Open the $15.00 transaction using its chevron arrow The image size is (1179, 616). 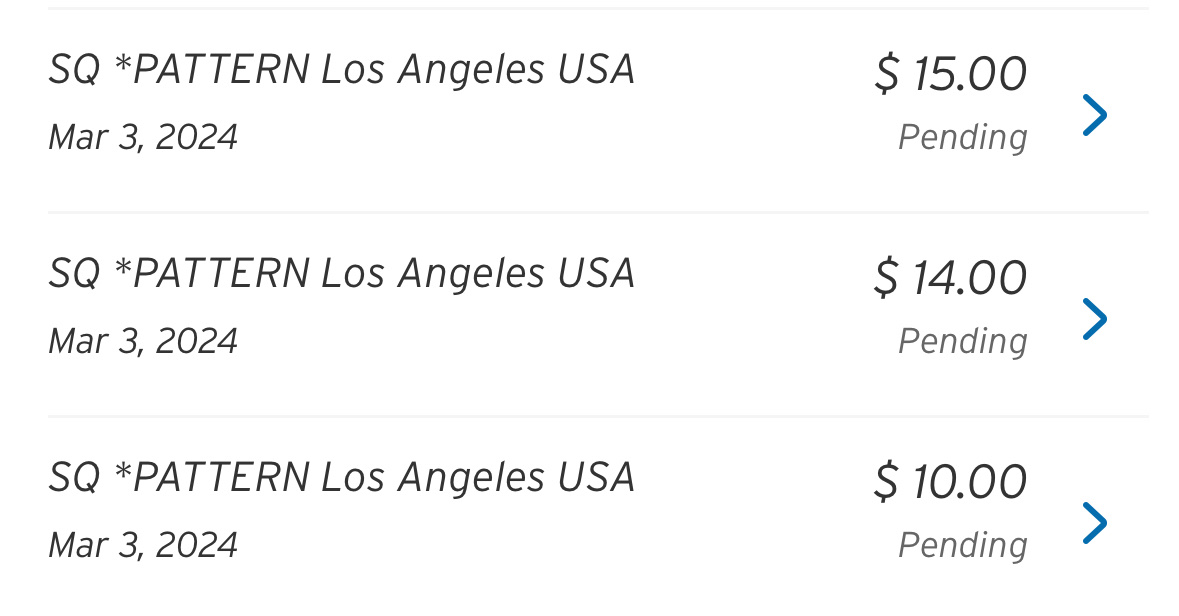click(x=1095, y=115)
